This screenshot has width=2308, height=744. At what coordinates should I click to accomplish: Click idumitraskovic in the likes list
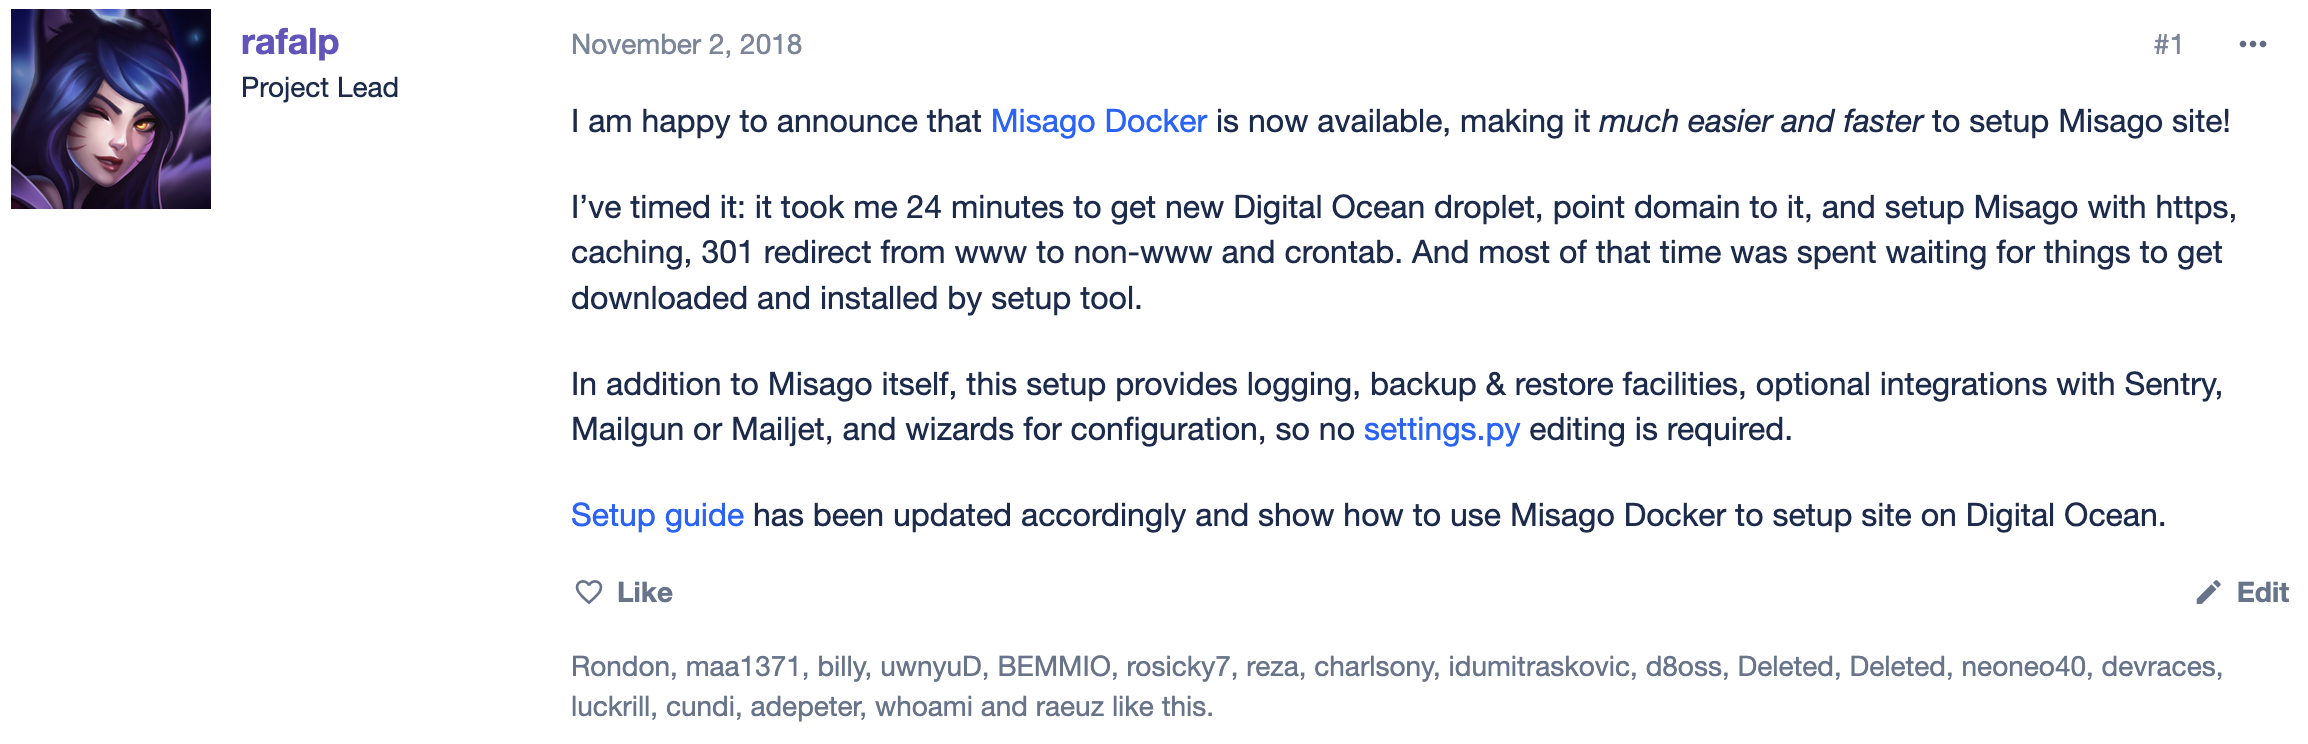click(1538, 666)
